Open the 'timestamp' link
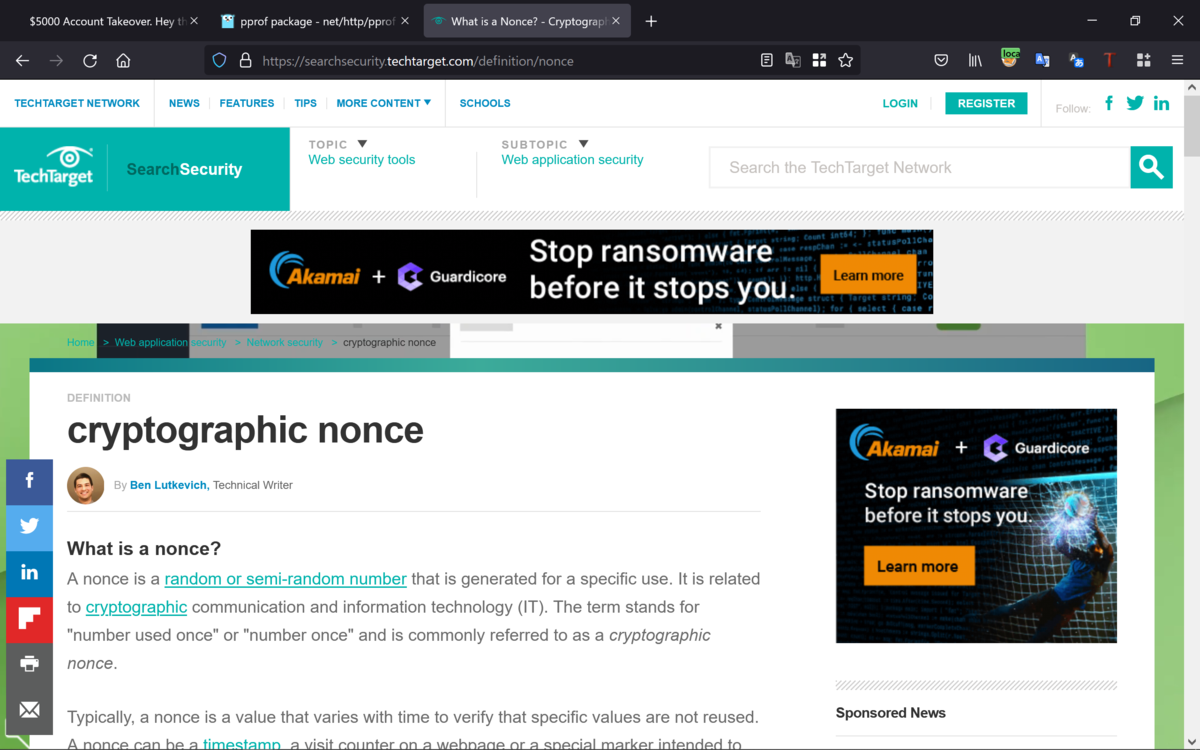1200x750 pixels. click(242, 742)
